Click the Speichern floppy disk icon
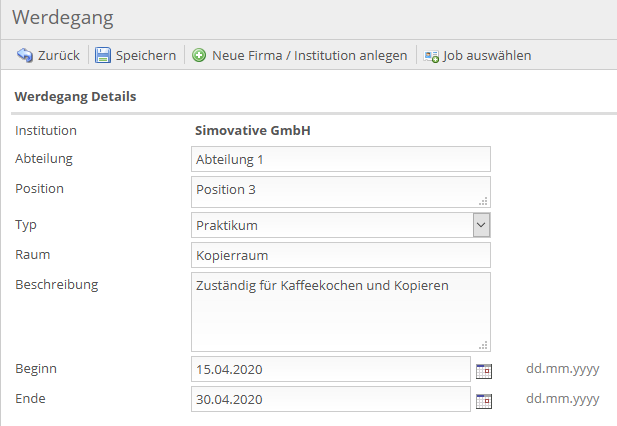 [x=103, y=55]
